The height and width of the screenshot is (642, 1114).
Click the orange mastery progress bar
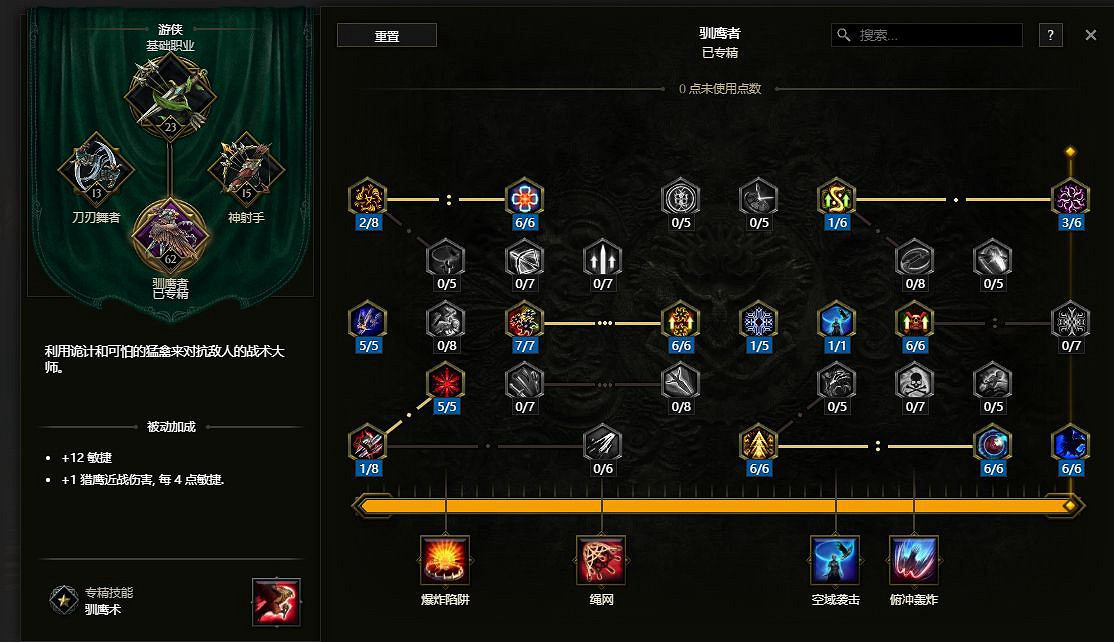coord(718,506)
